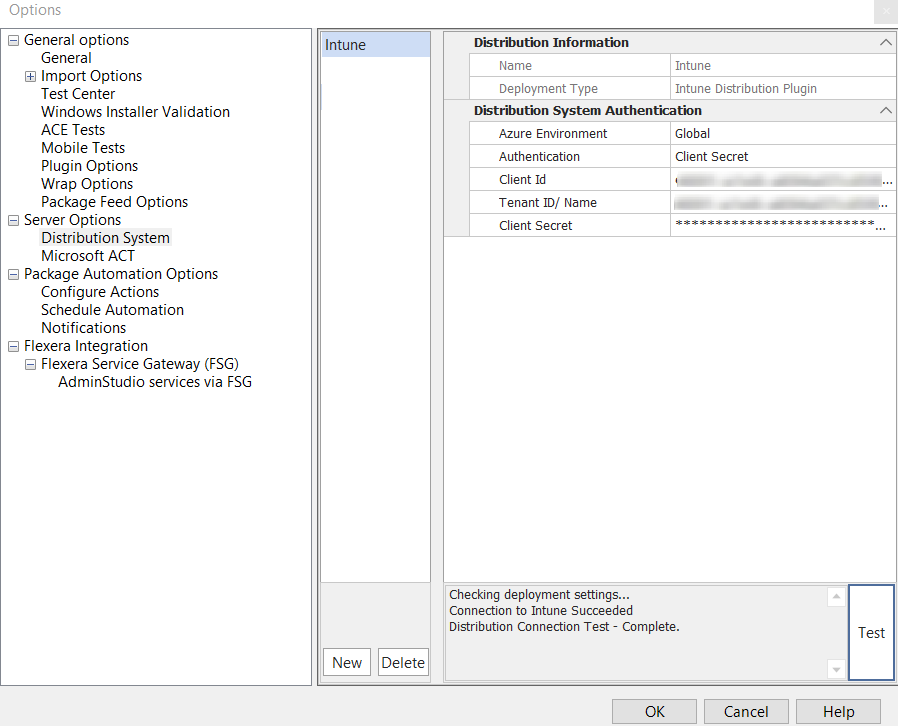The image size is (898, 726).
Task: Open Windows Installer Validation settings
Action: pos(135,111)
